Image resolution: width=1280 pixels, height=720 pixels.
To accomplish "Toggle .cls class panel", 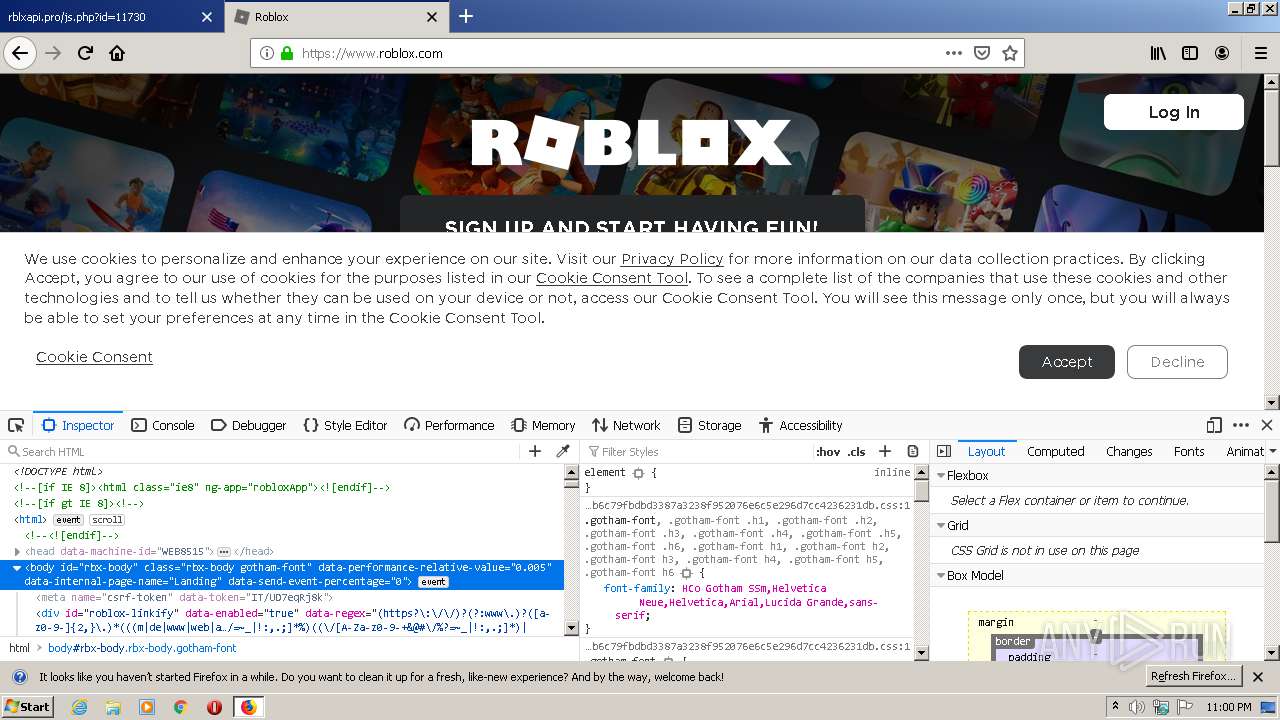I will point(857,452).
